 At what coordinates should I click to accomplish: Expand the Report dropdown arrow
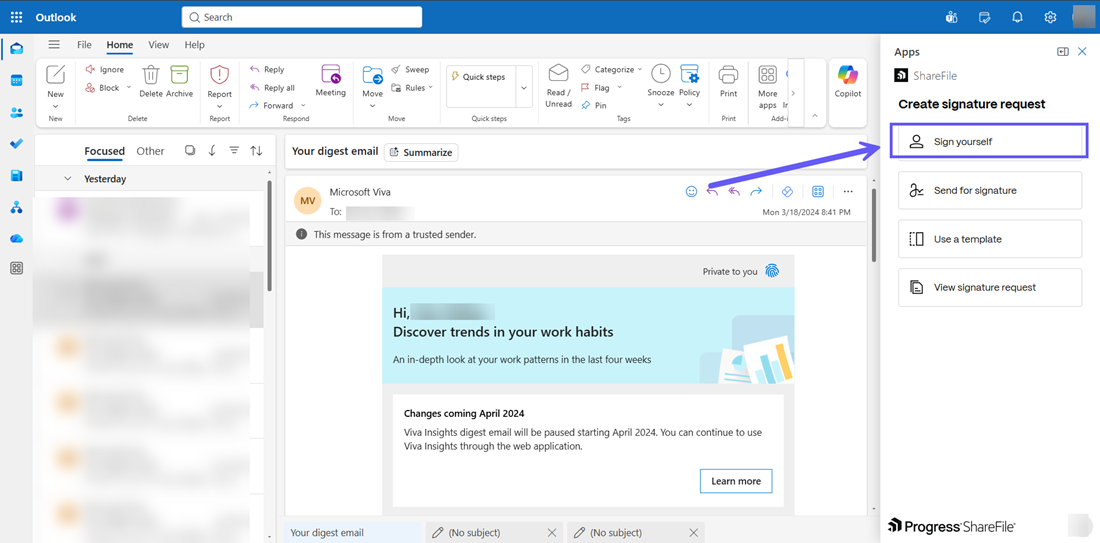pyautogui.click(x=220, y=107)
